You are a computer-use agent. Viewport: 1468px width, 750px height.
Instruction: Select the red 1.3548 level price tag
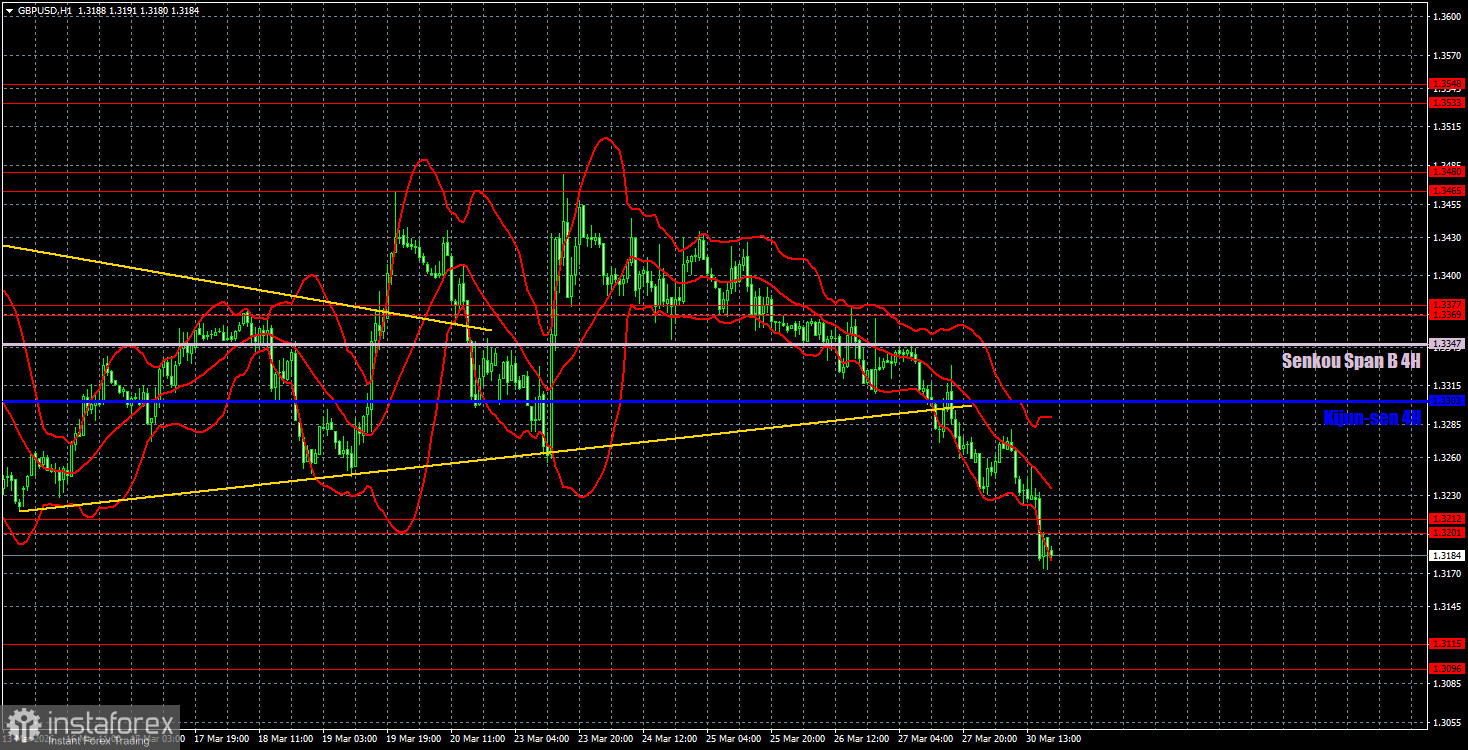click(x=1447, y=84)
